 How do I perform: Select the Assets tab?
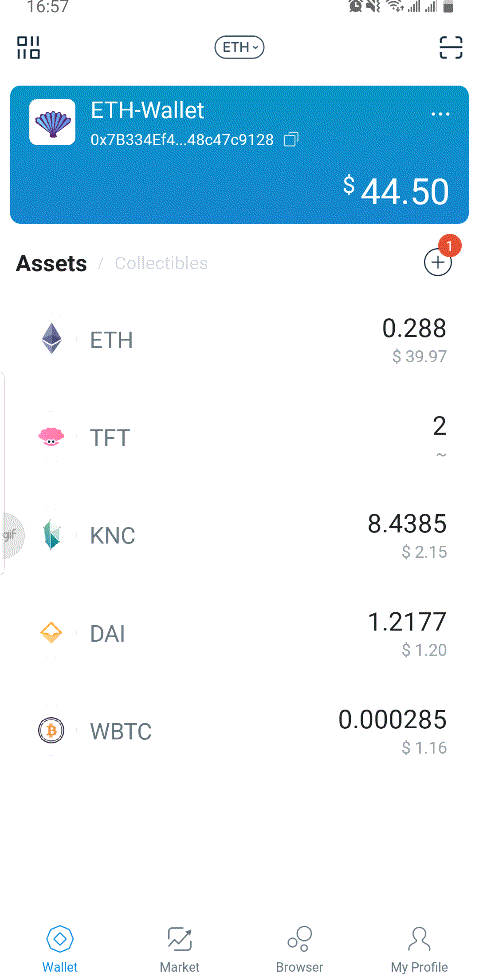point(51,263)
